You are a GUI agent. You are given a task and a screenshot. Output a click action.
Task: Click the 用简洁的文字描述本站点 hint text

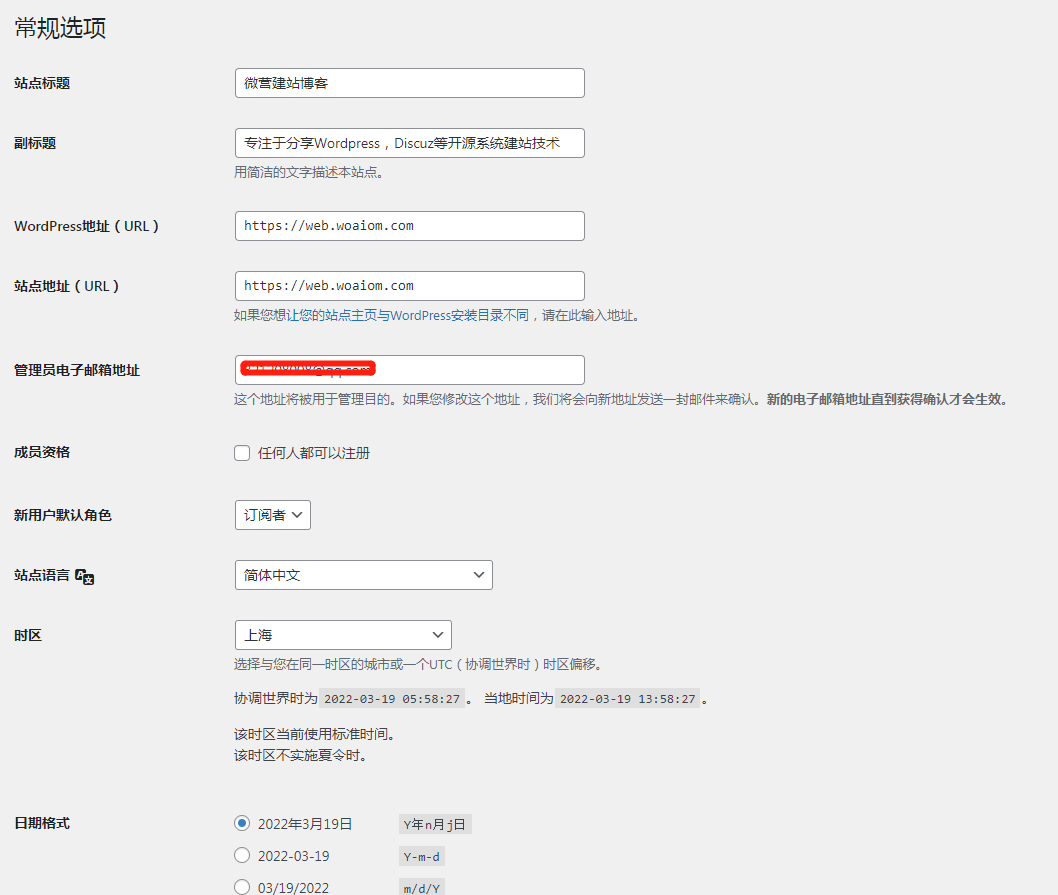coord(309,172)
